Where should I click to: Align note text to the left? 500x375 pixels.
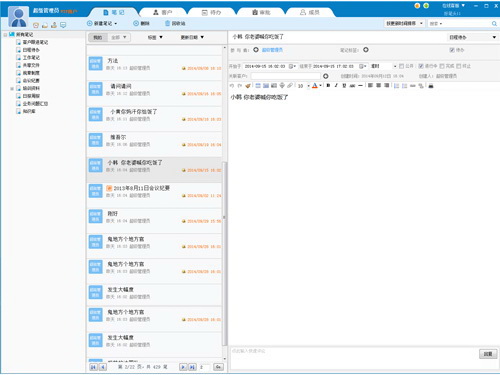tap(370, 86)
